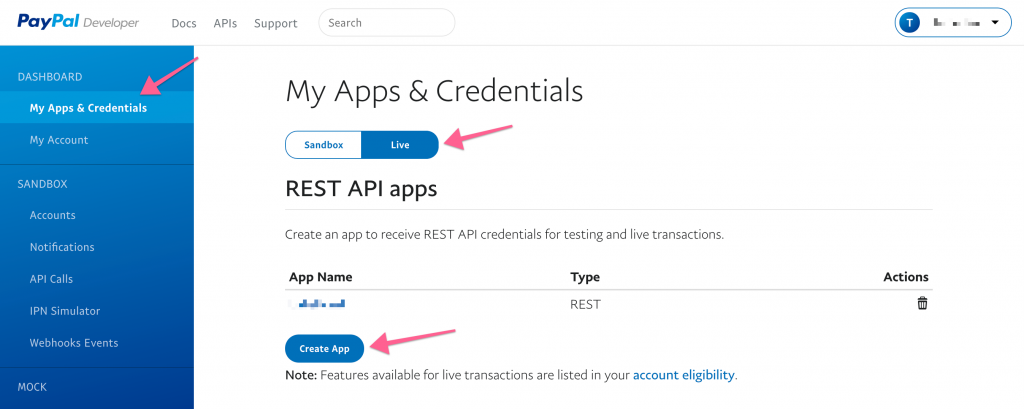The height and width of the screenshot is (409, 1024).
Task: Open the blurred REST app name link
Action: pyautogui.click(x=317, y=303)
